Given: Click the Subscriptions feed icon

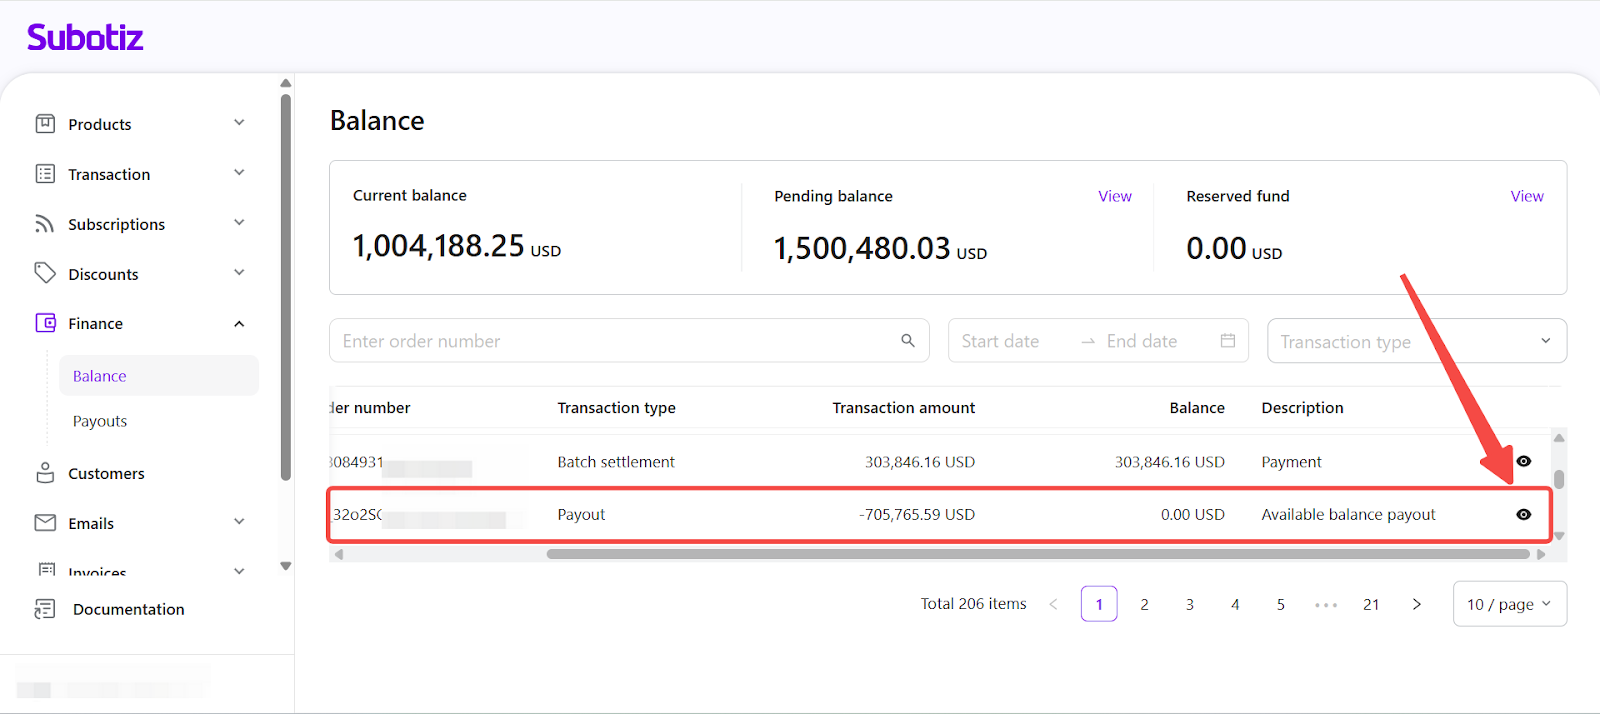Looking at the screenshot, I should [45, 224].
